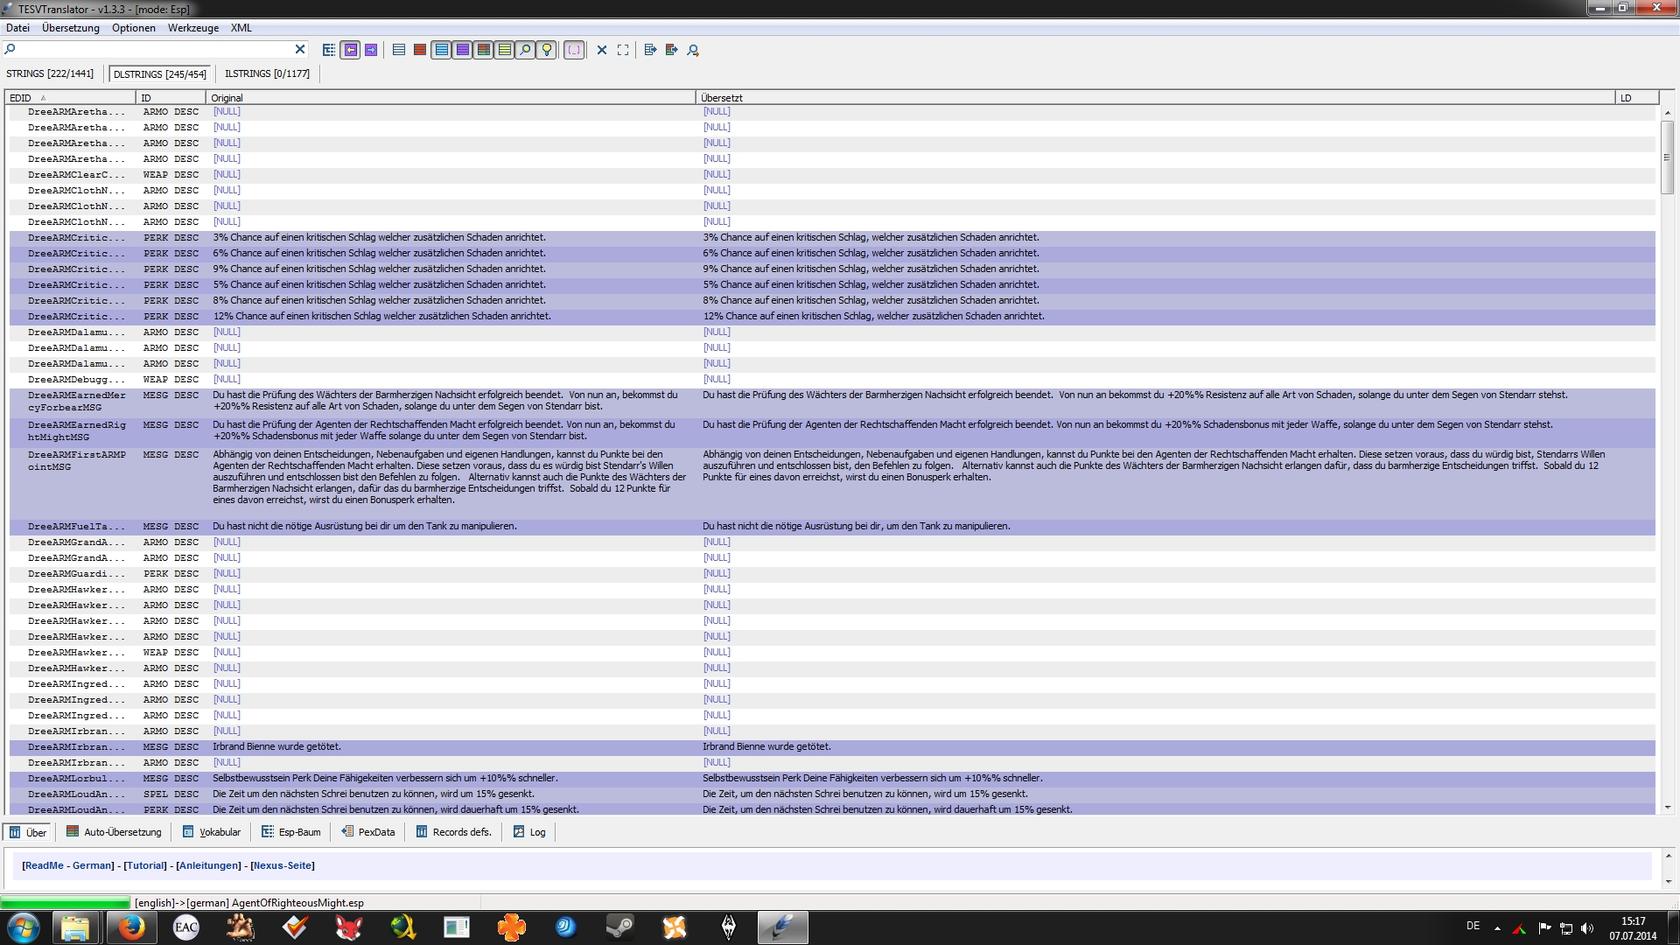This screenshot has width=1680, height=945.
Task: Open the Werkzeuge menu
Action: click(193, 28)
